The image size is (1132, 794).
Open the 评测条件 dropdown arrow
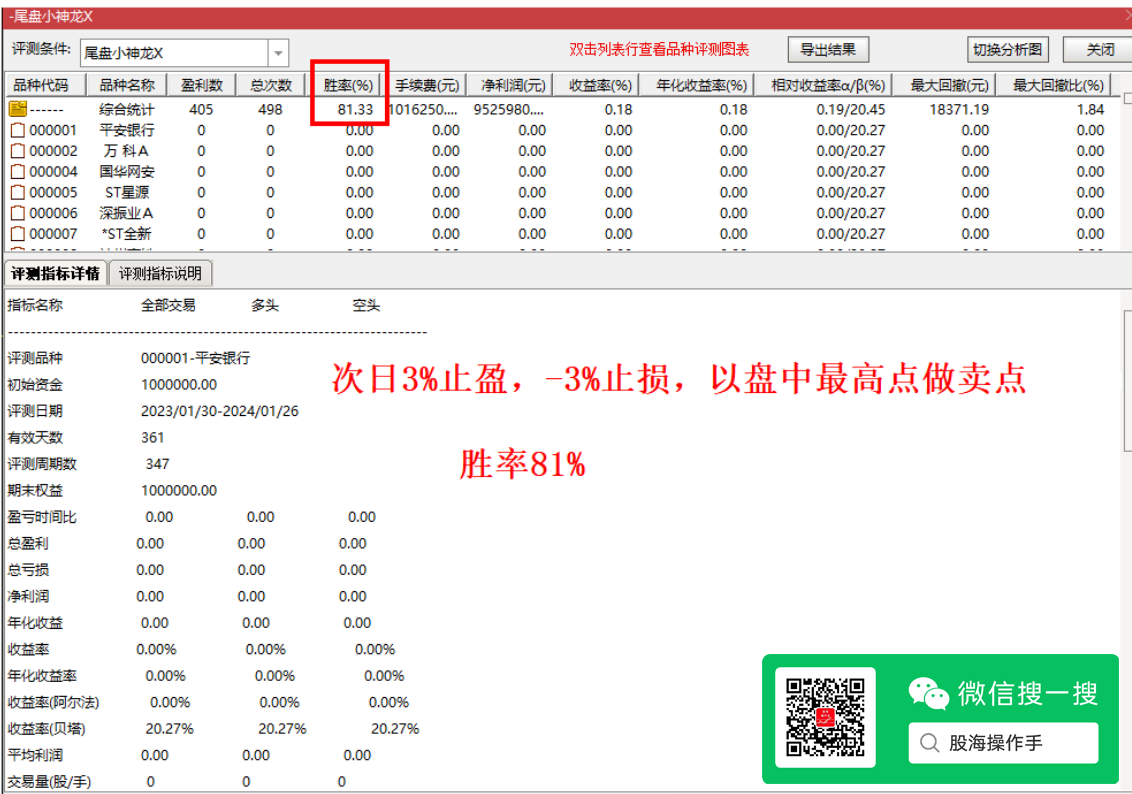pyautogui.click(x=278, y=53)
